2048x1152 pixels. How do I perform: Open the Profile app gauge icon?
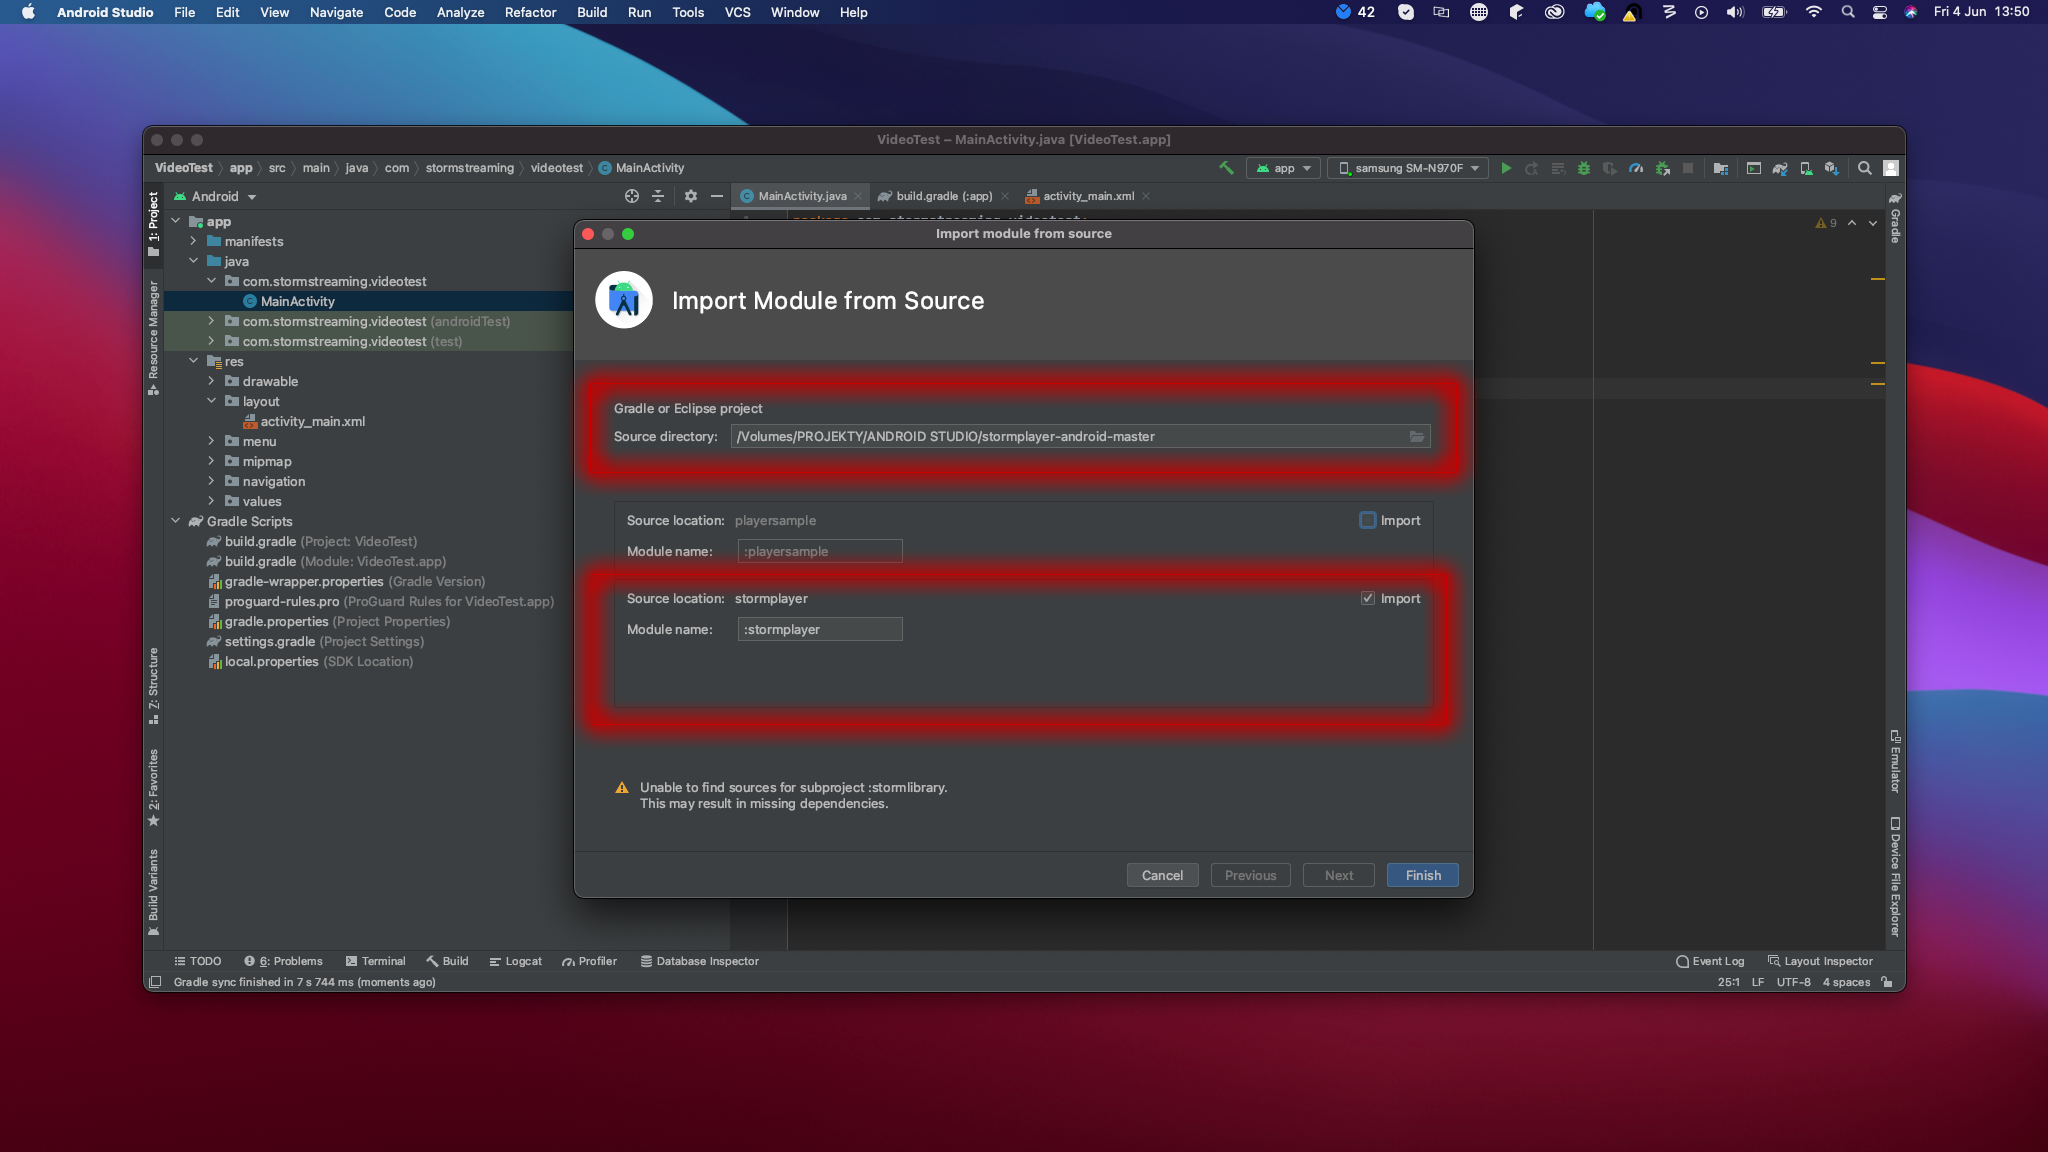pyautogui.click(x=1636, y=168)
